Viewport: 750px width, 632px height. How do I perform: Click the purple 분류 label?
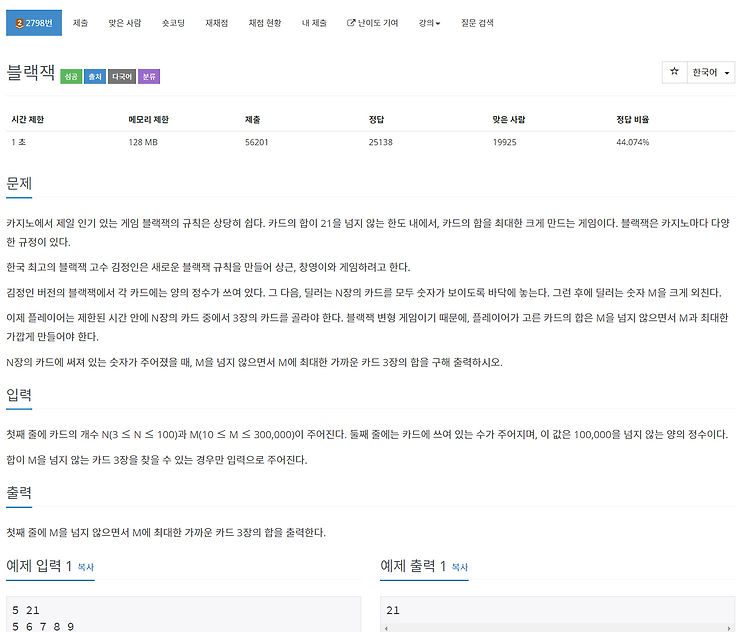pyautogui.click(x=149, y=77)
